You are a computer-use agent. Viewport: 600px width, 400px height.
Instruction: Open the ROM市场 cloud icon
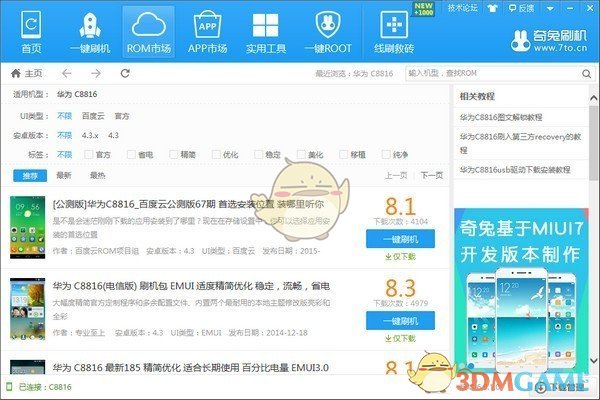[148, 32]
